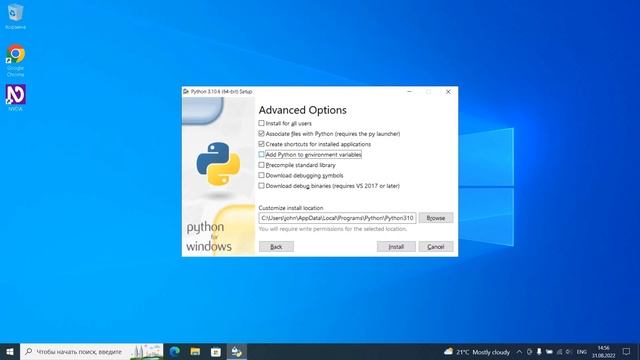The width and height of the screenshot is (640, 360).
Task: Open File Explorer from the taskbar
Action: point(195,351)
